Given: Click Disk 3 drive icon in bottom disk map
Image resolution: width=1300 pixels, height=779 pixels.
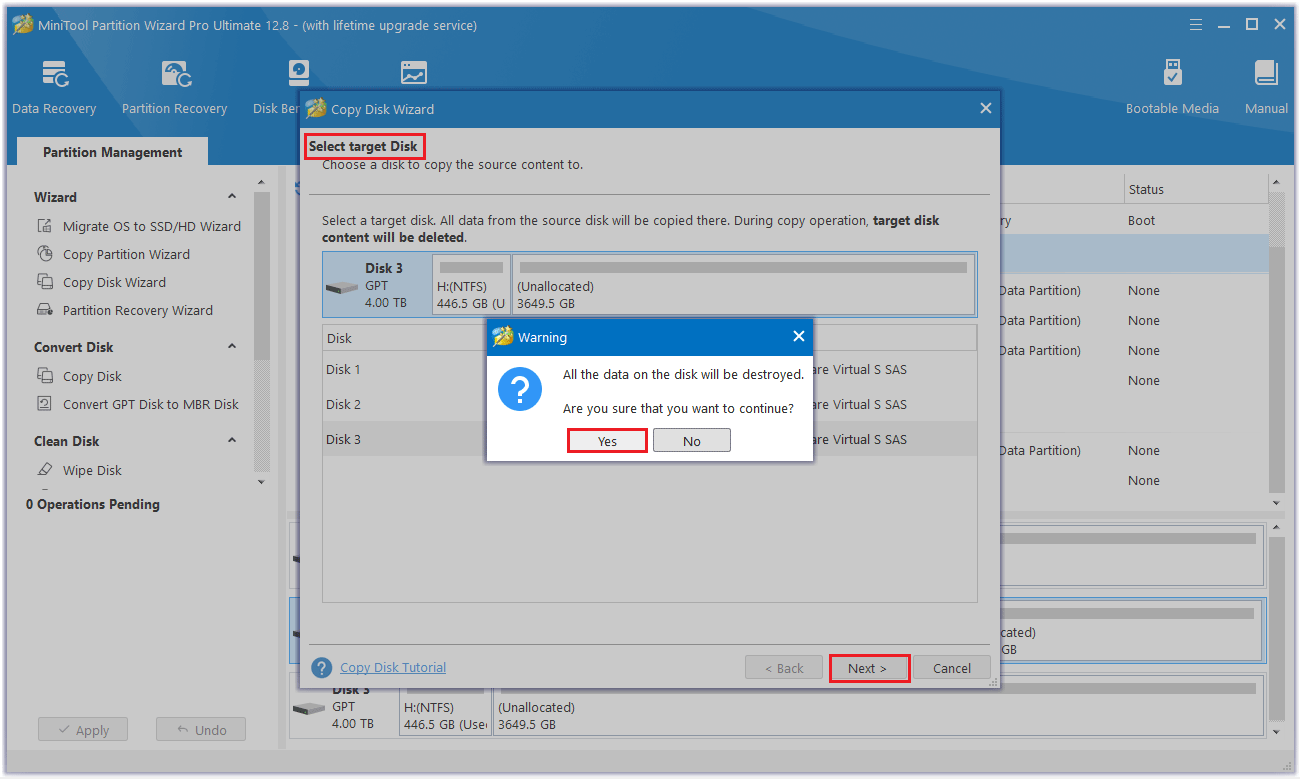Looking at the screenshot, I should coord(309,708).
